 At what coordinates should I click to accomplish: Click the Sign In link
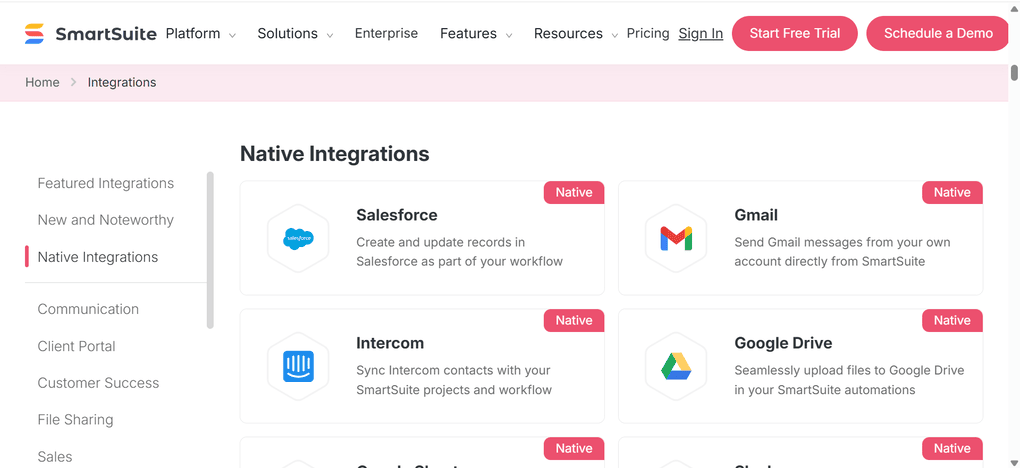(701, 33)
